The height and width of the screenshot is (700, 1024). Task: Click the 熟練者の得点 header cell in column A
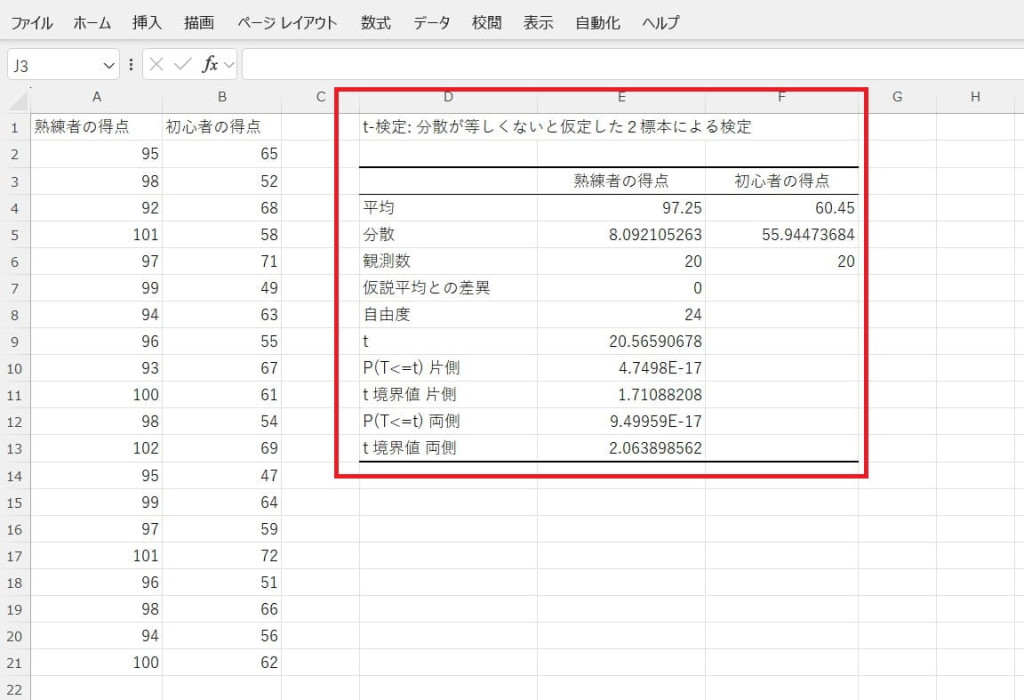point(96,127)
